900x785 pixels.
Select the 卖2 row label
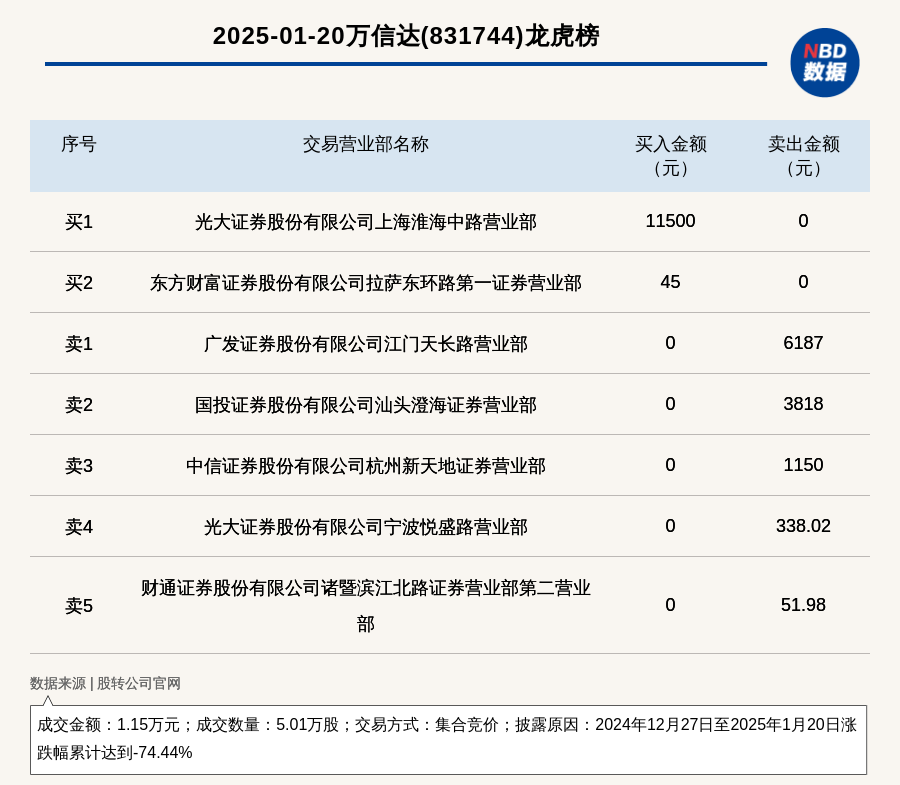pos(79,405)
